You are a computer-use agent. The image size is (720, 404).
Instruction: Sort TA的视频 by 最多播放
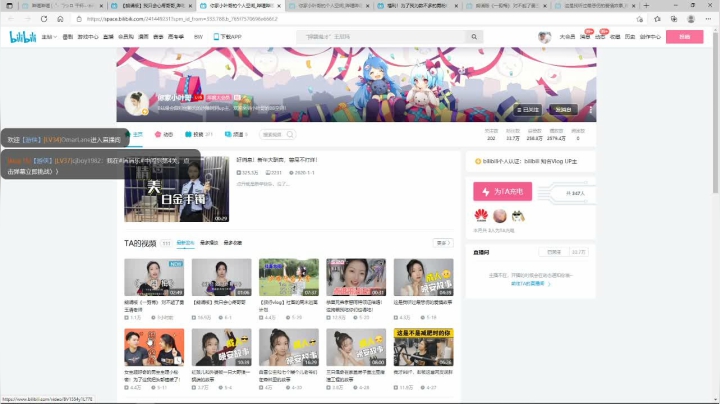pyautogui.click(x=209, y=243)
